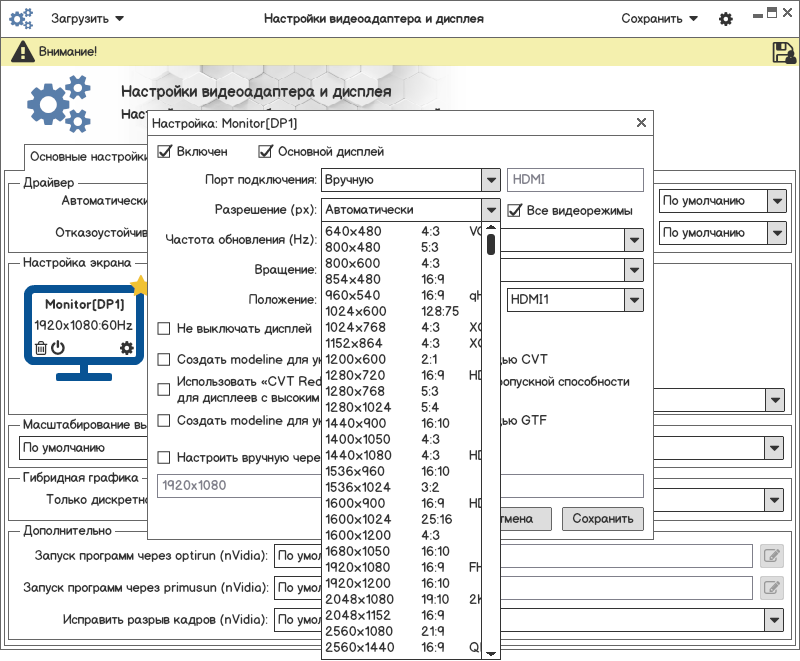This screenshot has width=800, height=661.
Task: Disable the "Все видеорежимы" checkbox
Action: pos(515,211)
